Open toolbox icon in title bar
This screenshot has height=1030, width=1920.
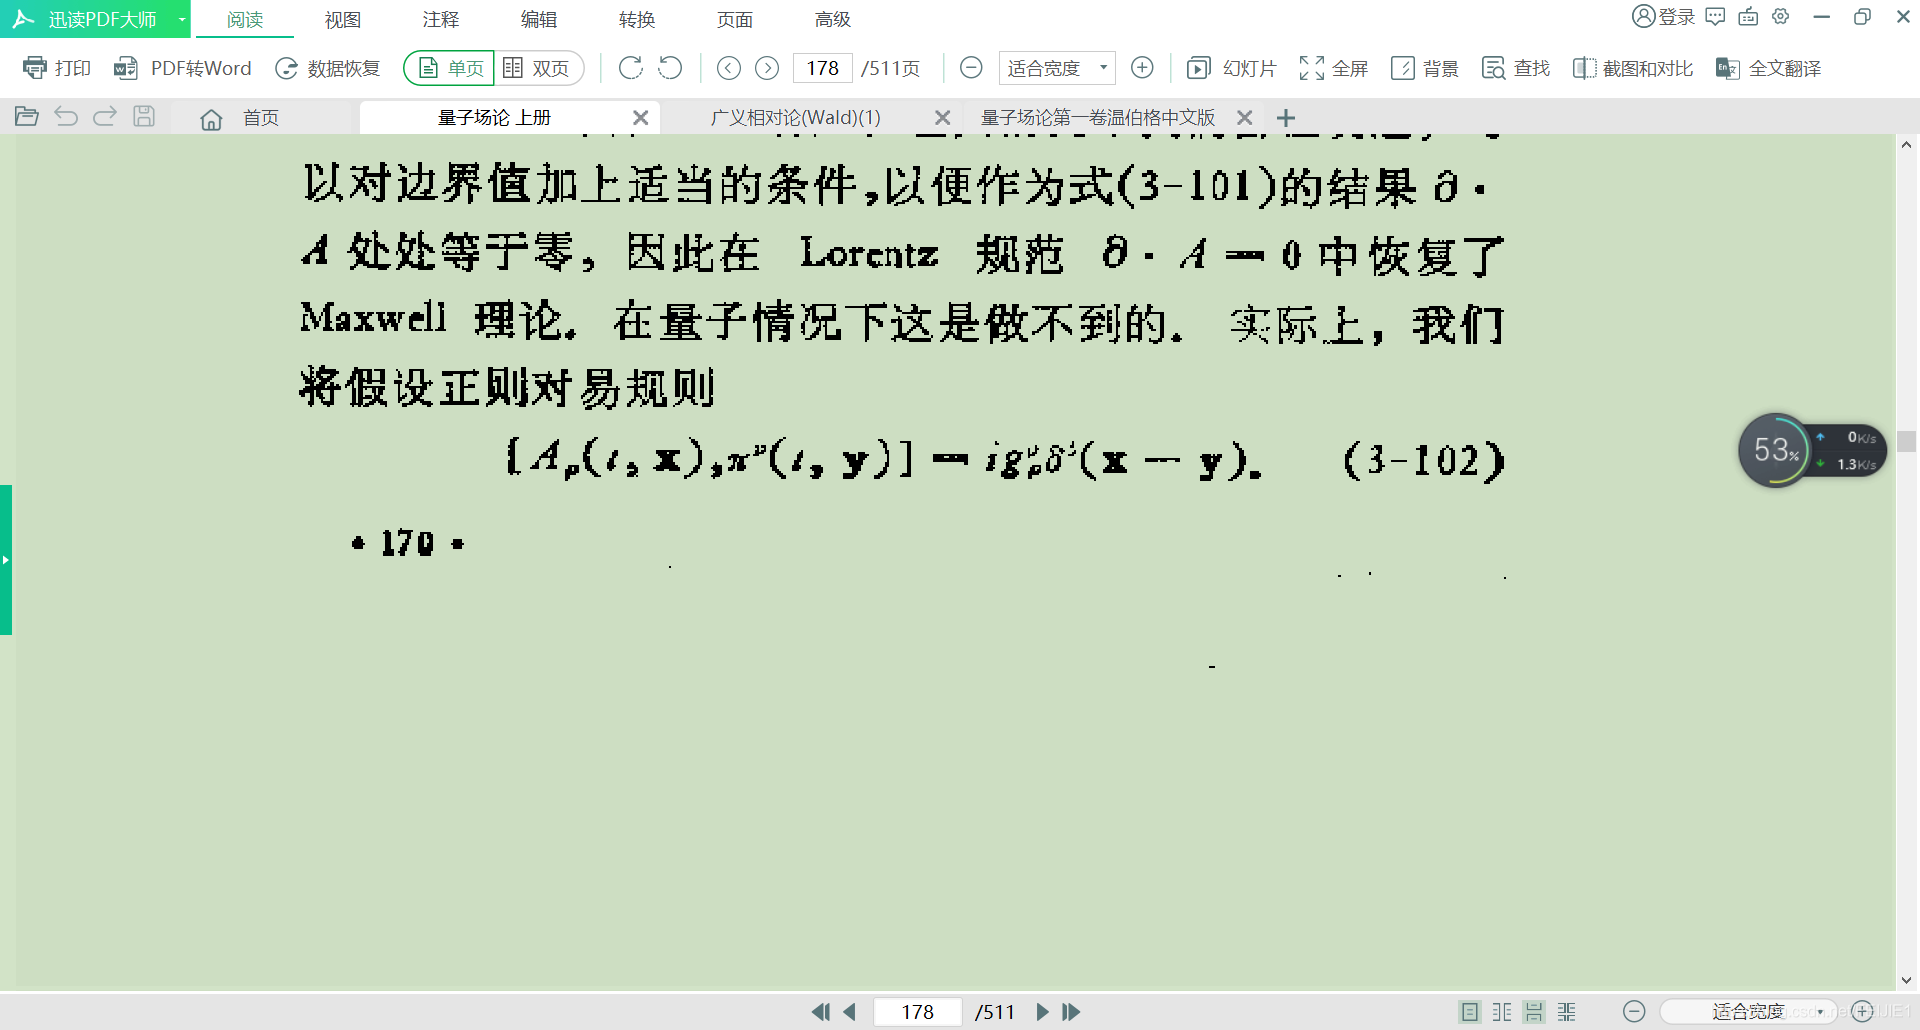(x=1748, y=17)
